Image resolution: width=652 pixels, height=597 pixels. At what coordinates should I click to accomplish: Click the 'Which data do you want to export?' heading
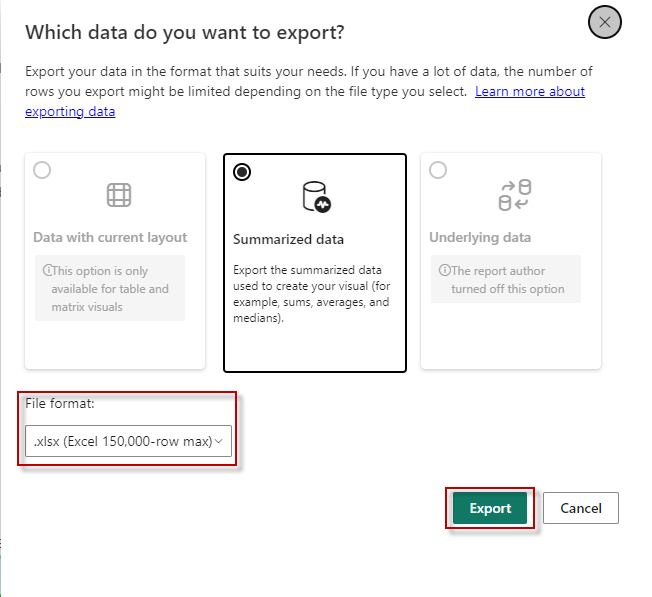point(184,32)
